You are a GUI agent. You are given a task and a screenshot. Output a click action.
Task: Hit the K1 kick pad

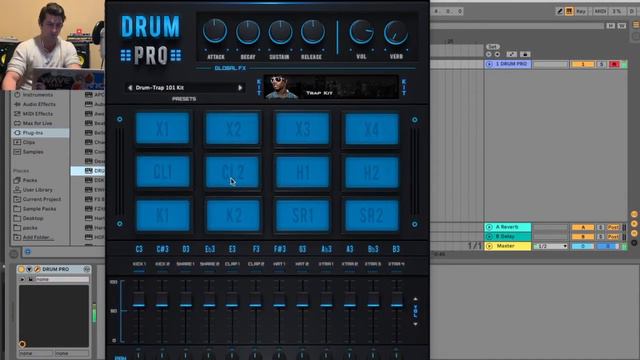tap(163, 216)
